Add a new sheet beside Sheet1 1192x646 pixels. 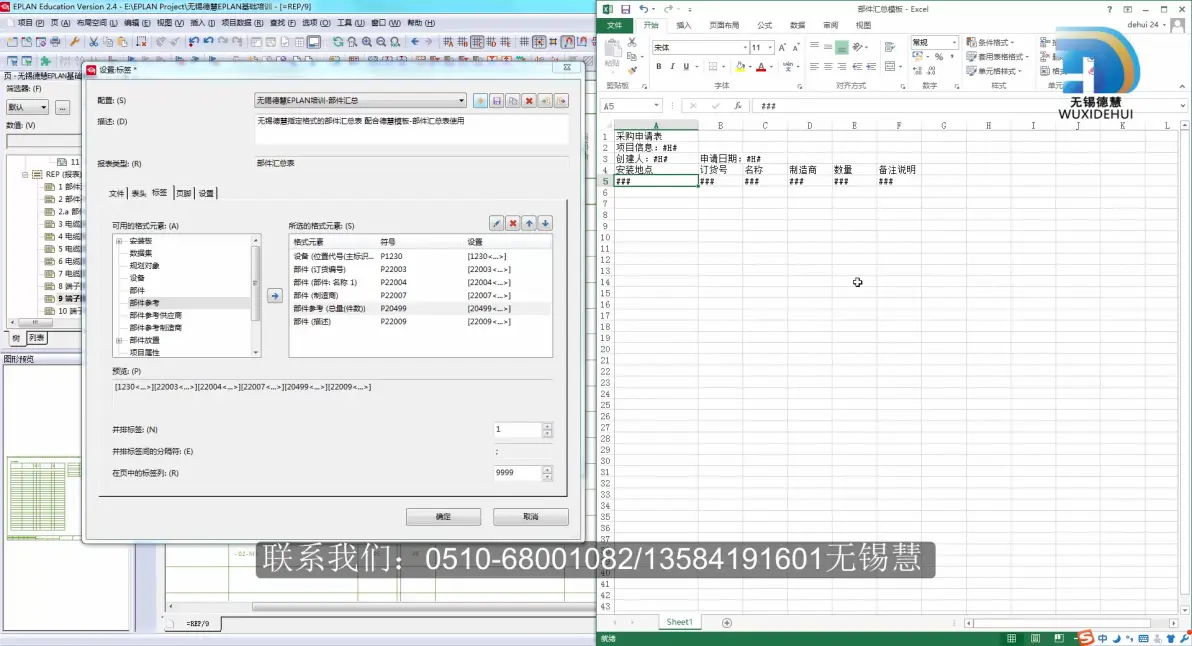tap(727, 622)
